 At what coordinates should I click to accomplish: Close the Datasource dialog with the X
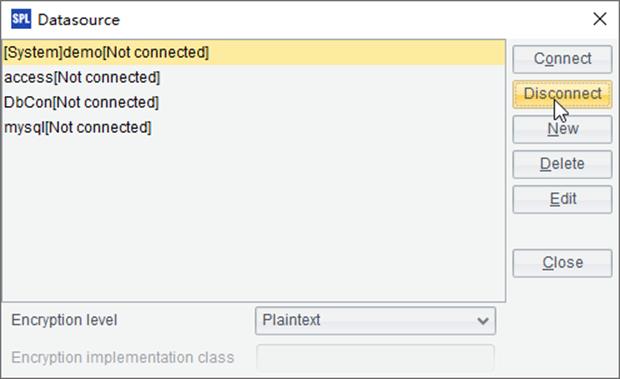(x=599, y=19)
